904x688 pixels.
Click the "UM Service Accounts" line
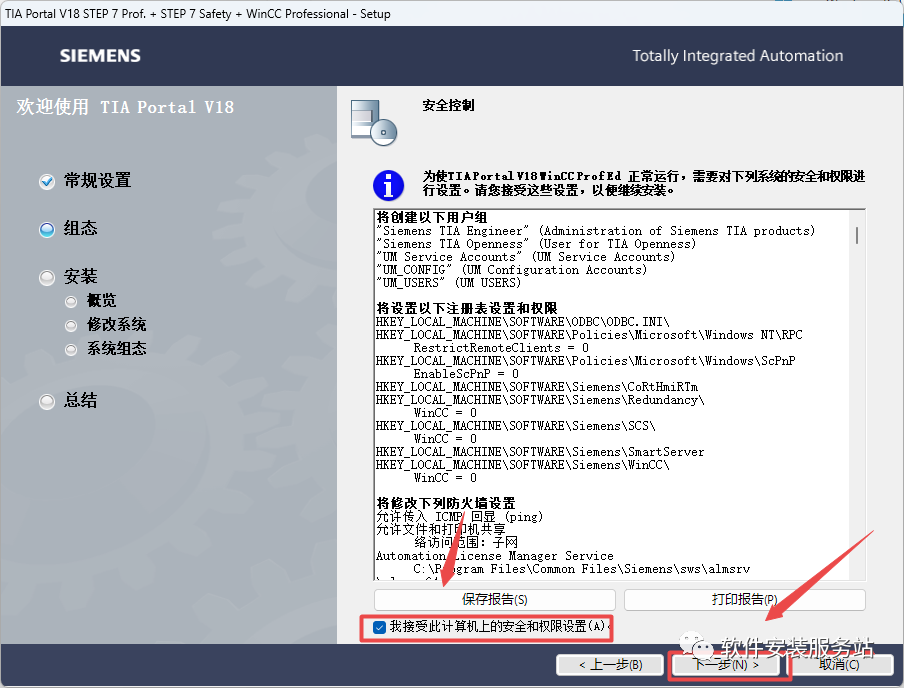(525, 257)
